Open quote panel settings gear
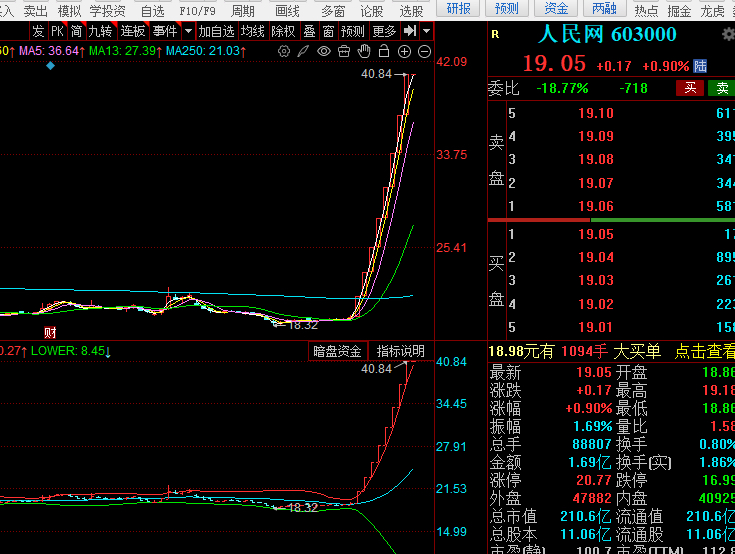The height and width of the screenshot is (554, 735). point(728,34)
